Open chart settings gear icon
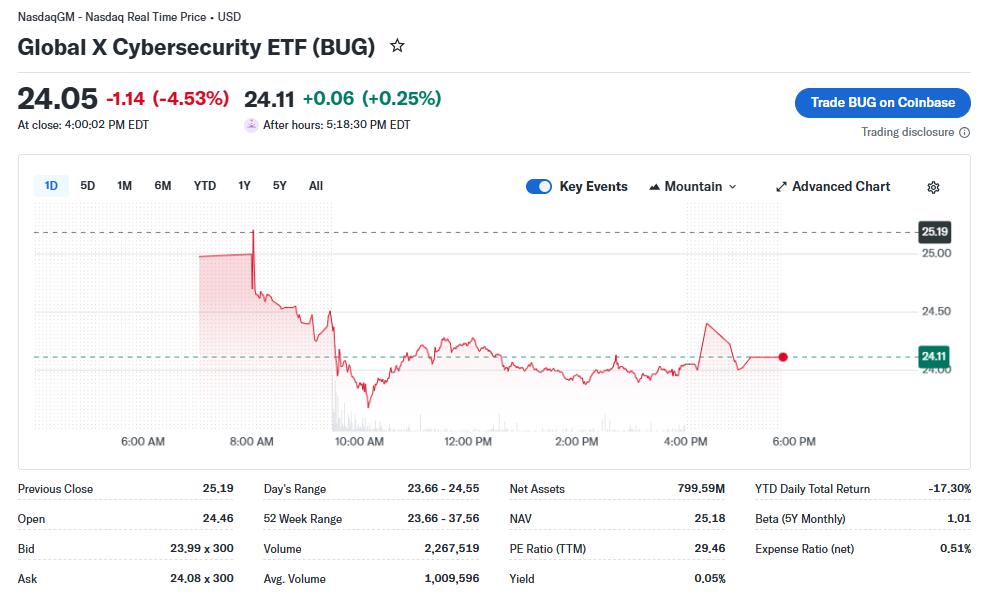The width and height of the screenshot is (985, 596). pos(933,187)
